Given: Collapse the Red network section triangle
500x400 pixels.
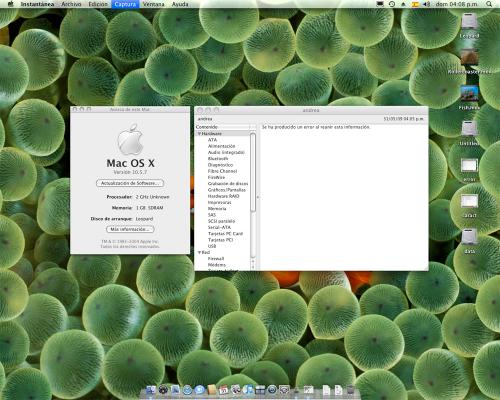Looking at the screenshot, I should pyautogui.click(x=199, y=253).
